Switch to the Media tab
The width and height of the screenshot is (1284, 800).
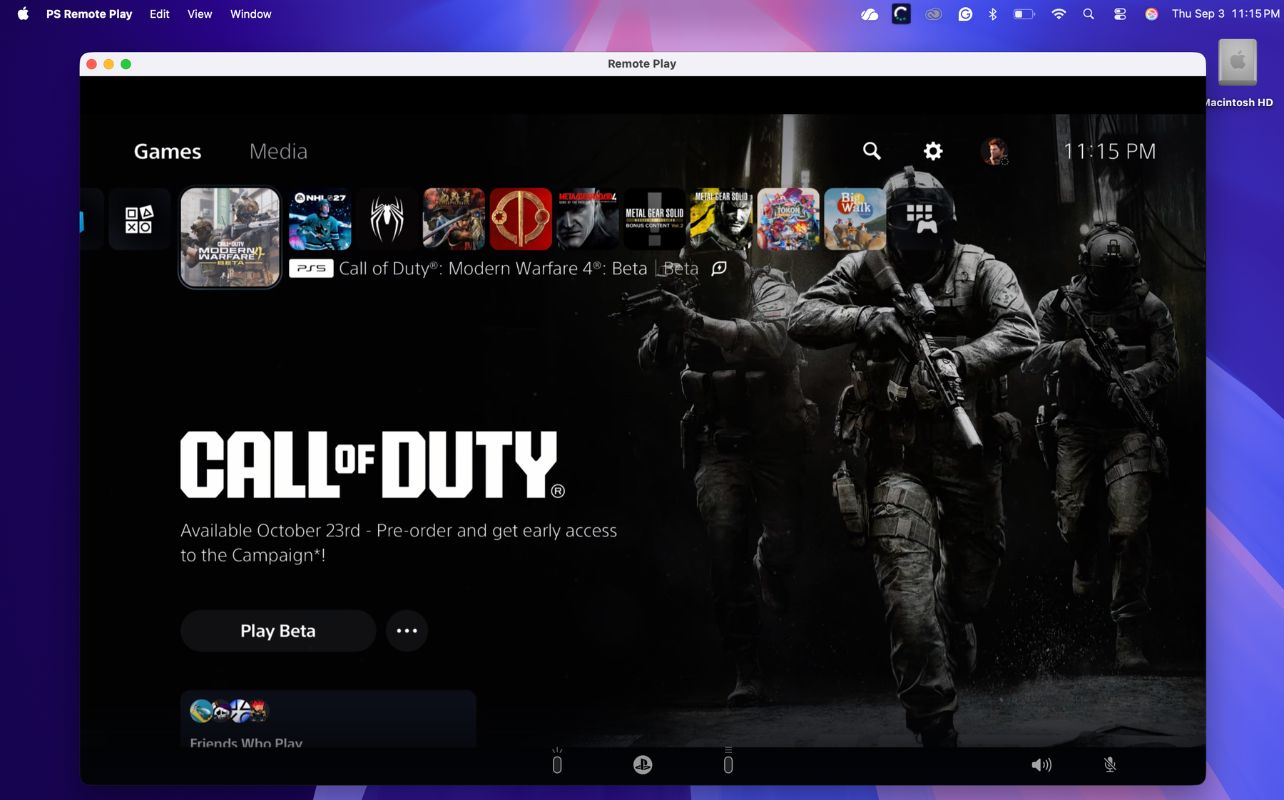(278, 152)
